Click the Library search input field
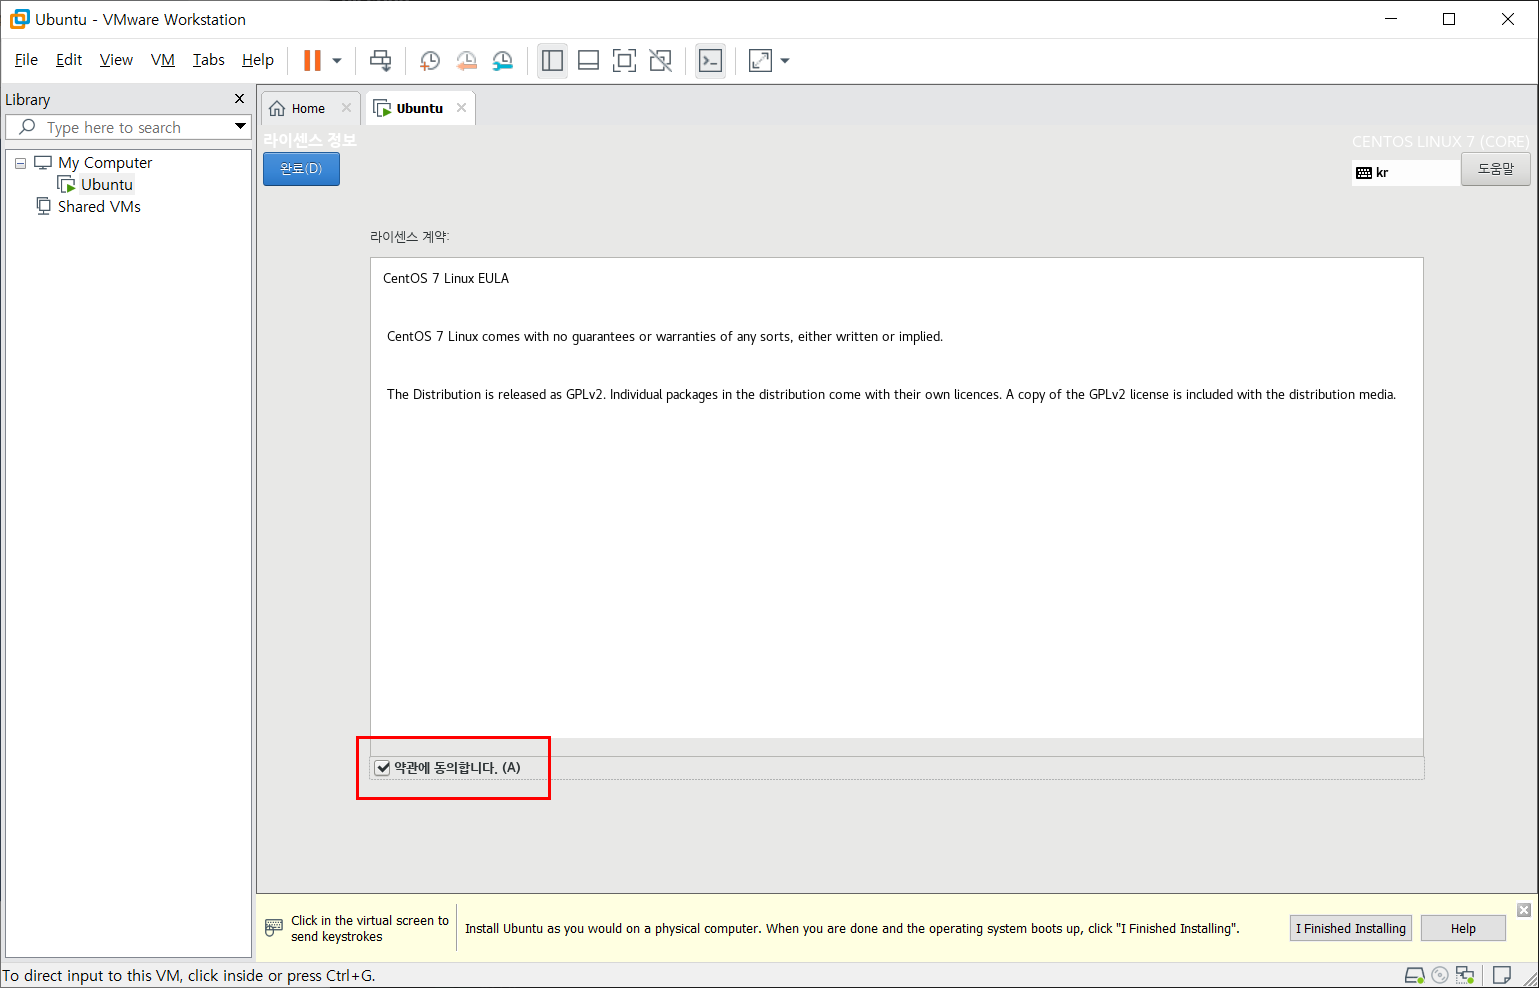Image resolution: width=1539 pixels, height=988 pixels. (120, 127)
